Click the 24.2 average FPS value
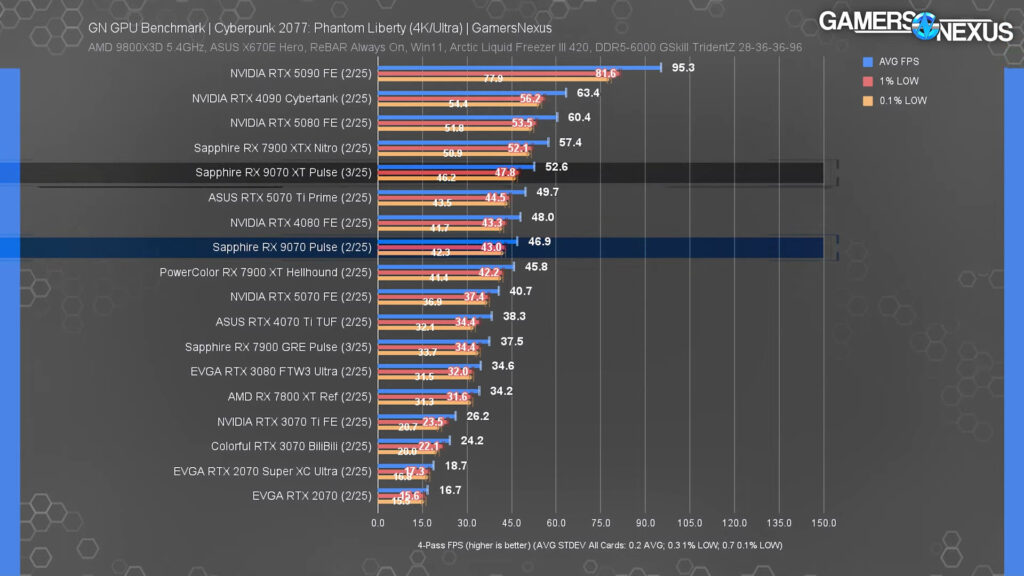1024x576 pixels. 472,441
